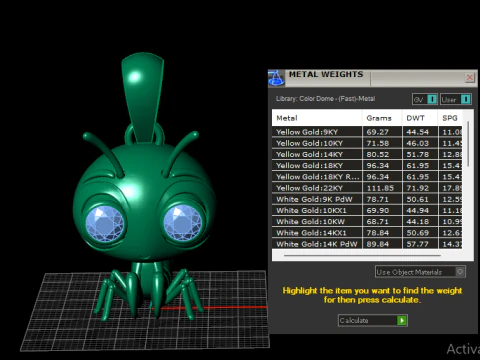Select the White Gold:10KX1 row
Image resolution: width=480 pixels, height=360 pixels.
point(367,210)
